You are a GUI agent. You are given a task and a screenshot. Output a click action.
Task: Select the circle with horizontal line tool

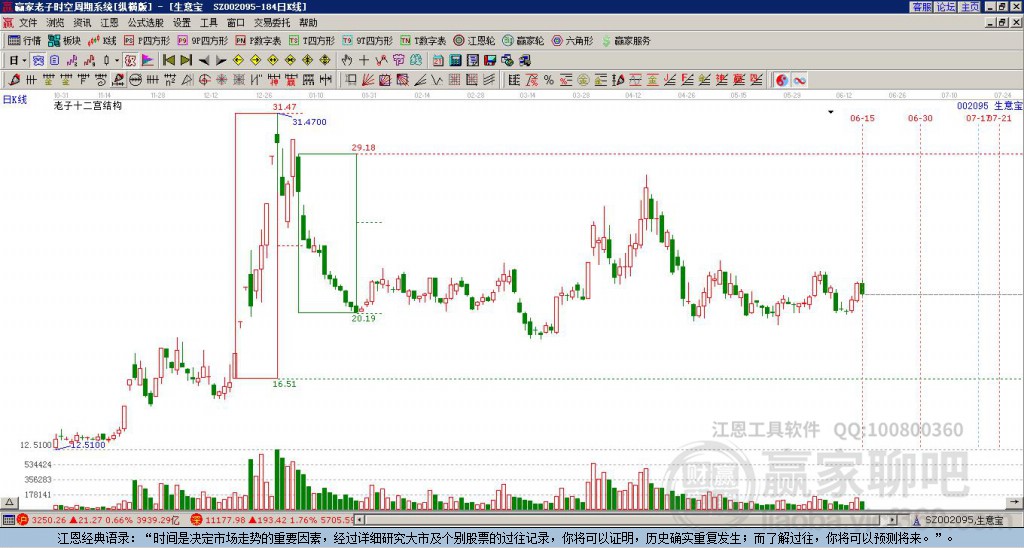(x=135, y=80)
